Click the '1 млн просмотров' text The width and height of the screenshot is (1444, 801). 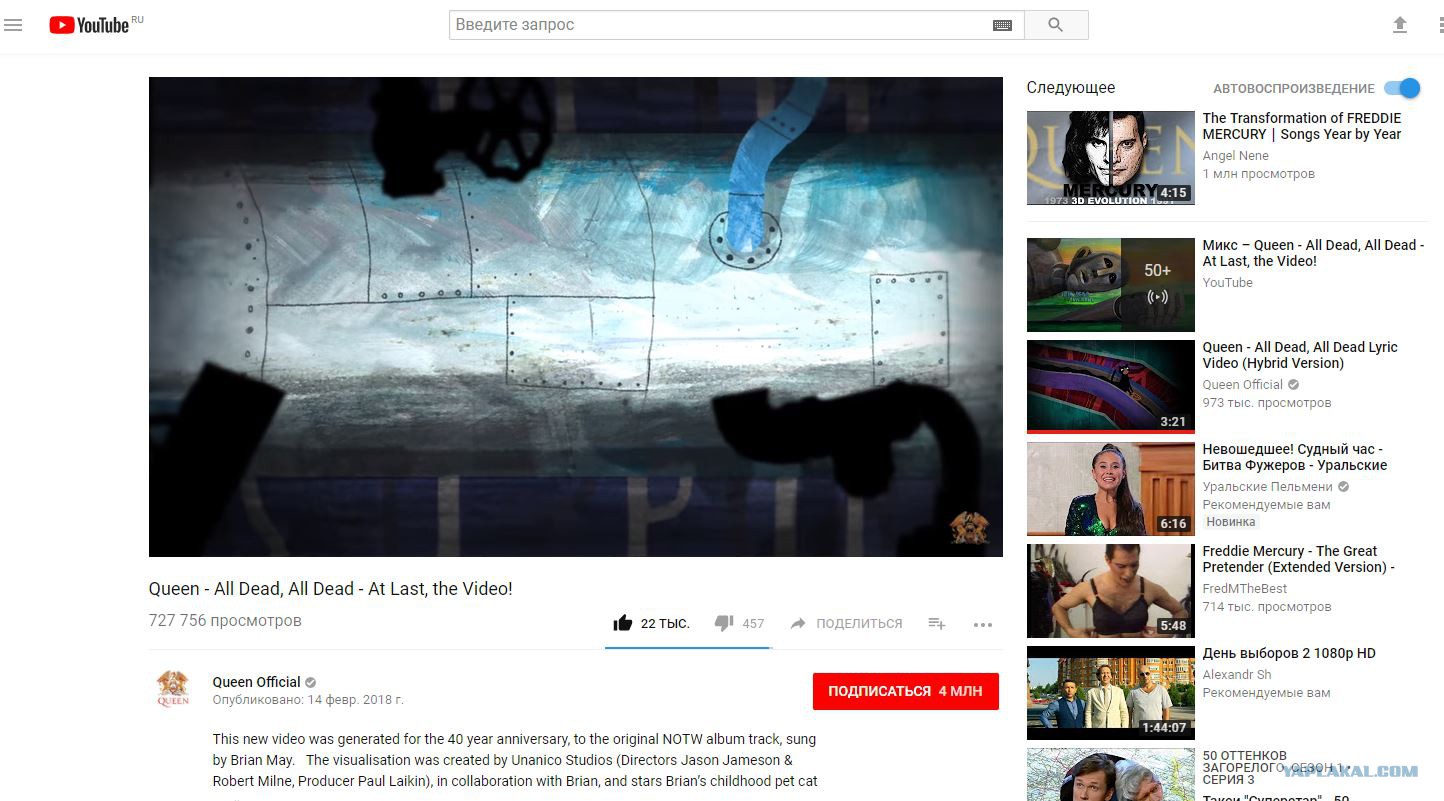1258,174
